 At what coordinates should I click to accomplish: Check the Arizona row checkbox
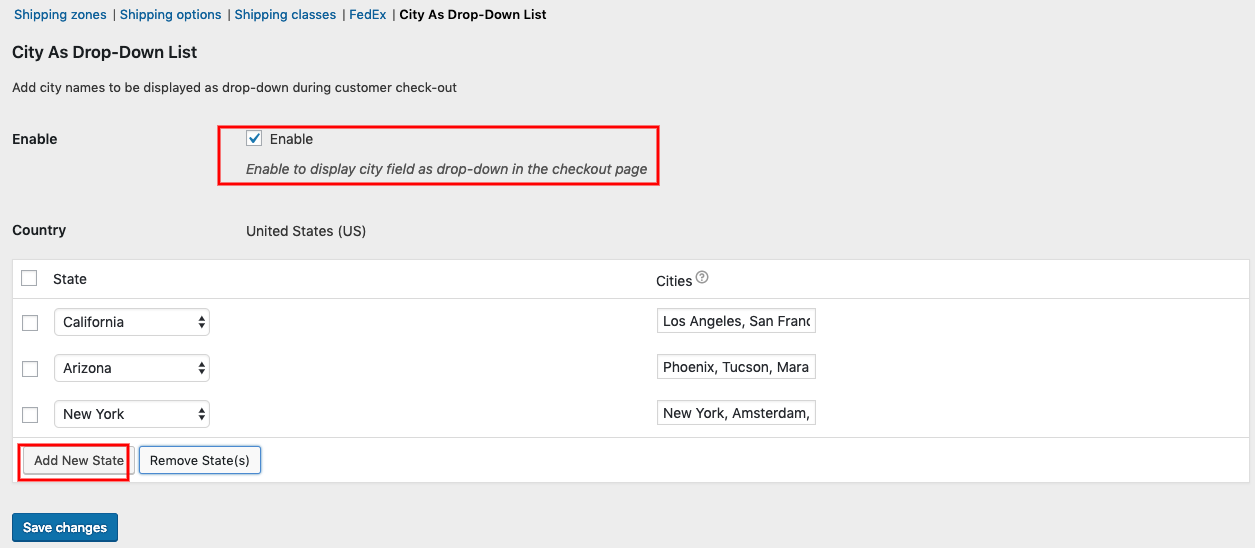click(x=30, y=369)
